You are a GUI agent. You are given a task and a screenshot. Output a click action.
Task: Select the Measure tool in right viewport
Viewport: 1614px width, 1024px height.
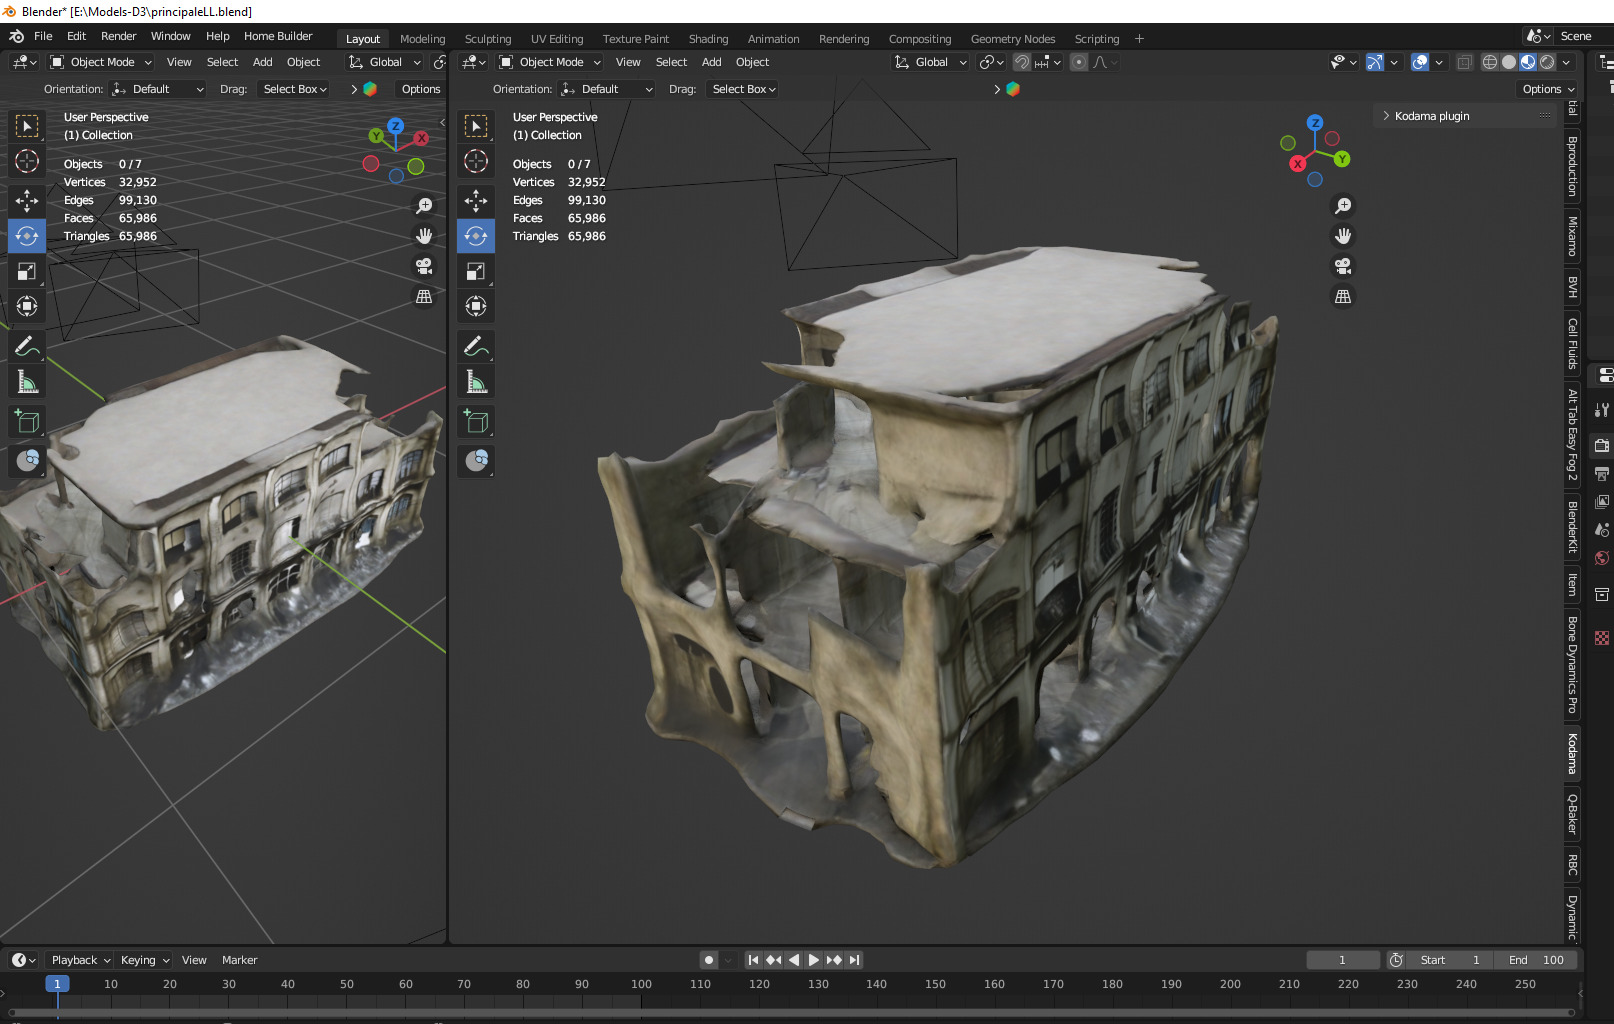coord(476,382)
